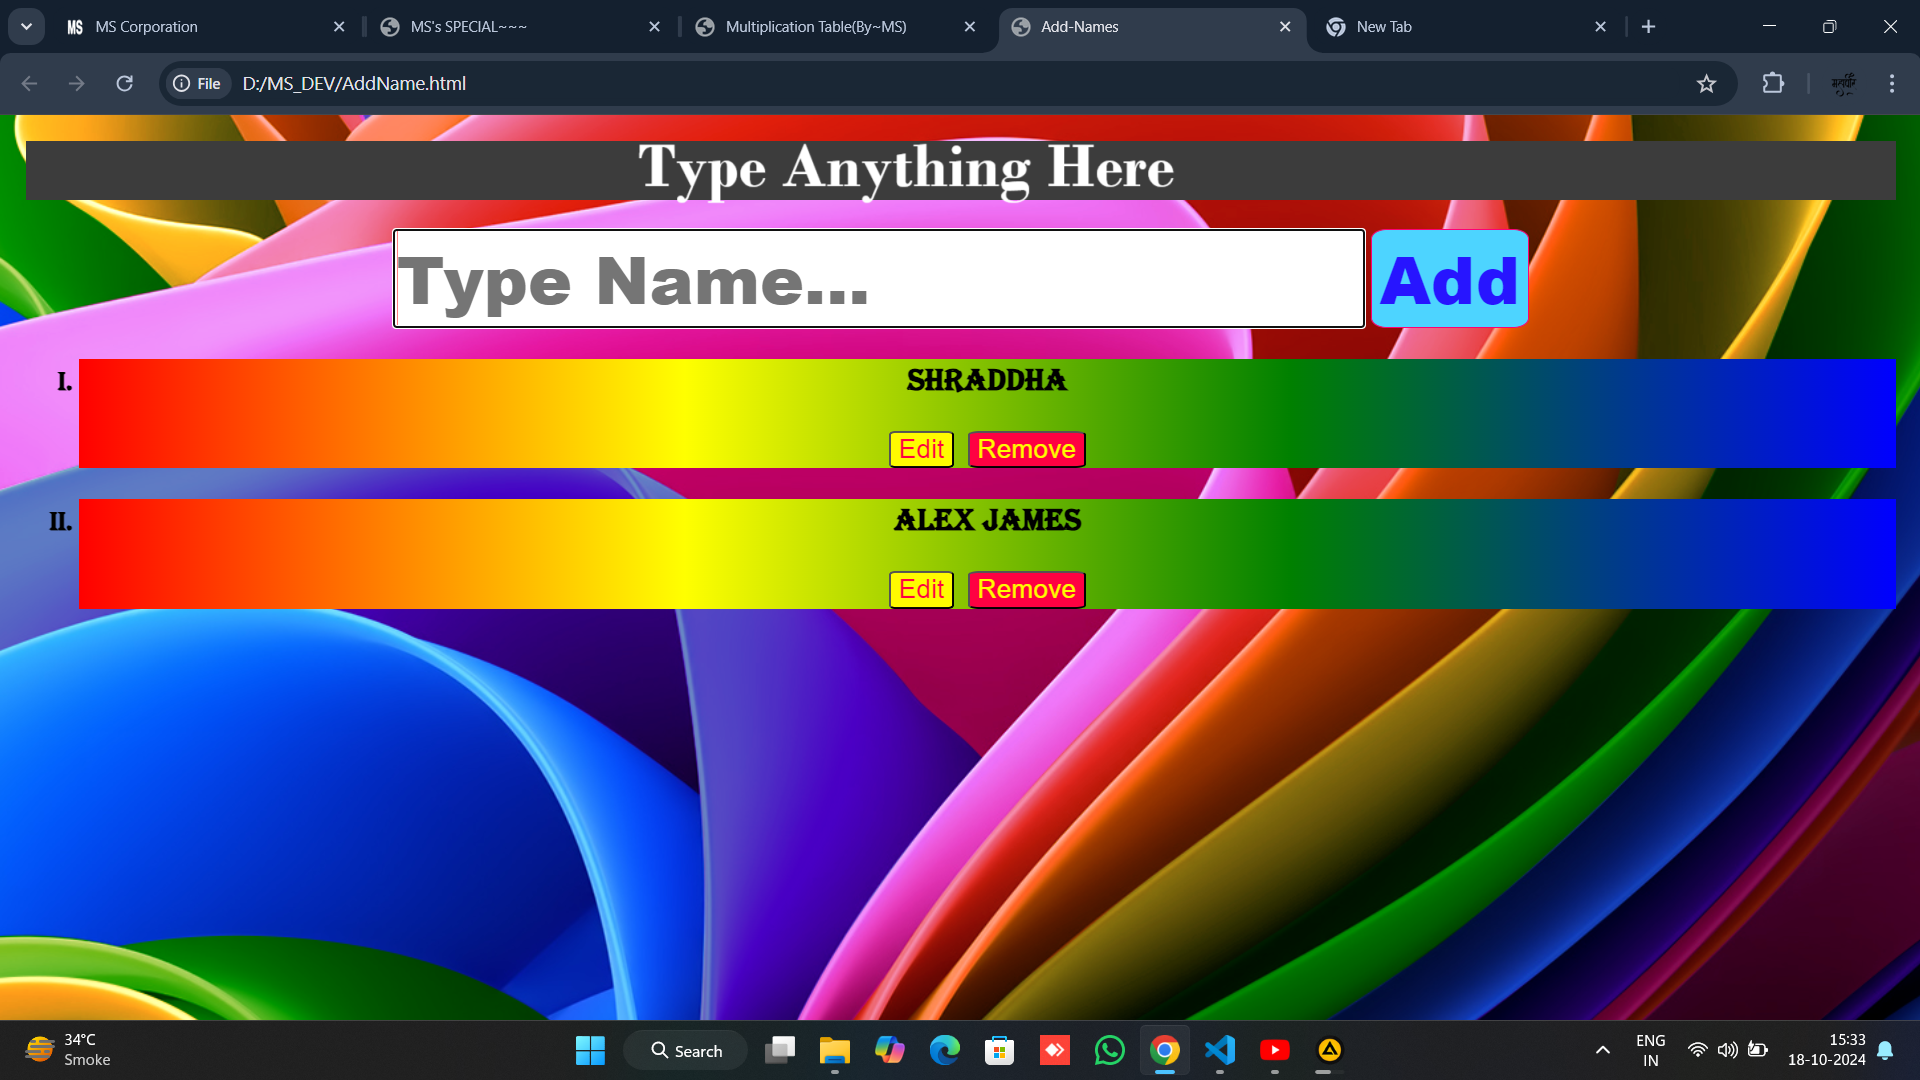Close the Multiplication Table tab

coord(969,27)
